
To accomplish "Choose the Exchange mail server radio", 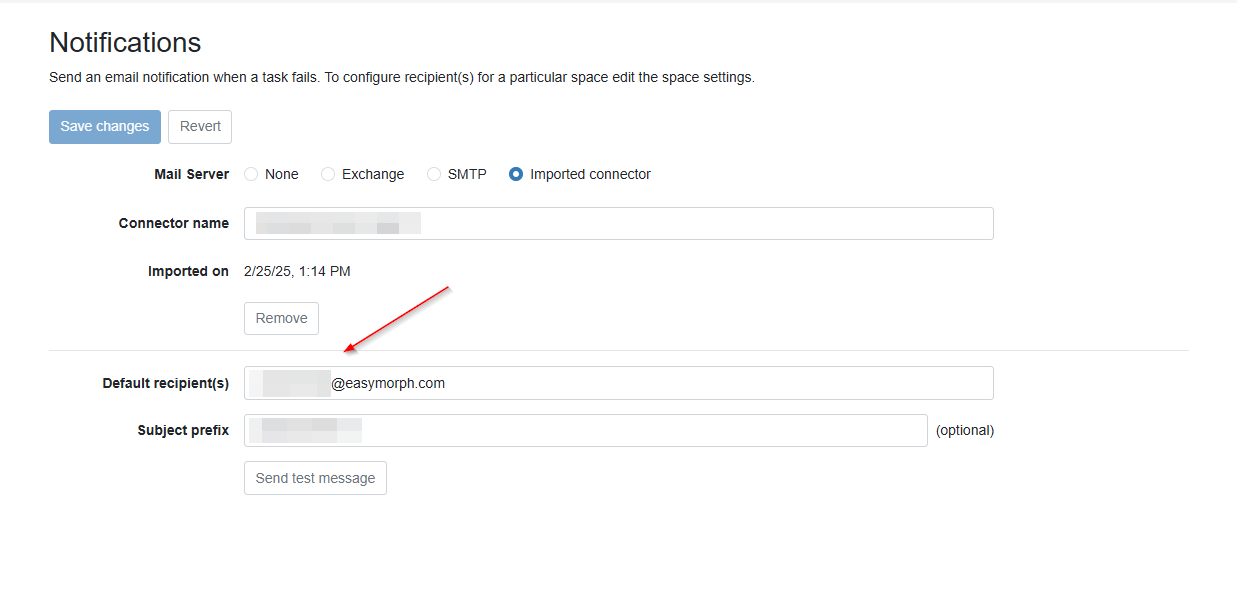I will point(328,174).
